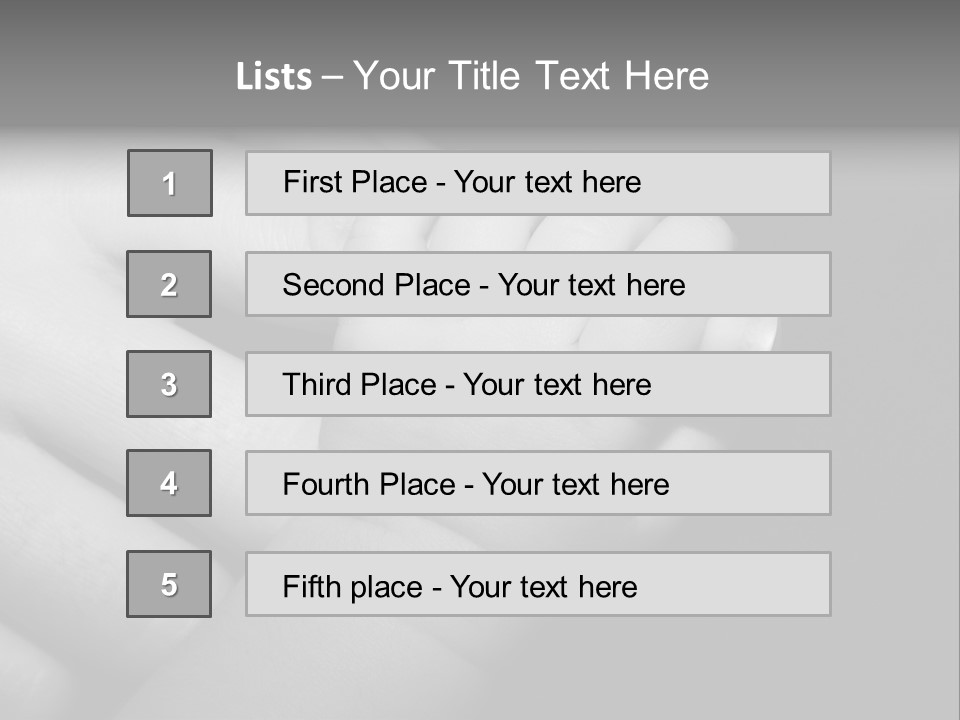Image resolution: width=960 pixels, height=720 pixels.
Task: Click 'Your text here' in Fourth Place row
Action: click(575, 485)
